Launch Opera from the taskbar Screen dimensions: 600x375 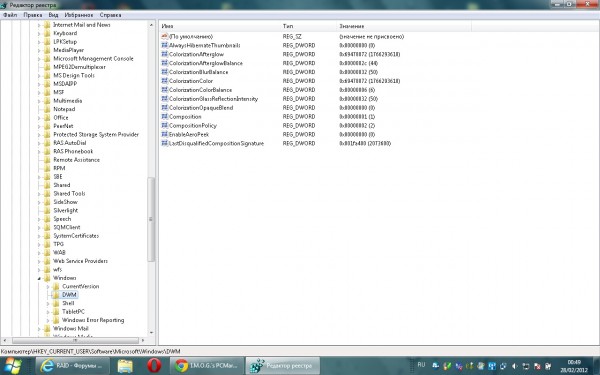[154, 366]
